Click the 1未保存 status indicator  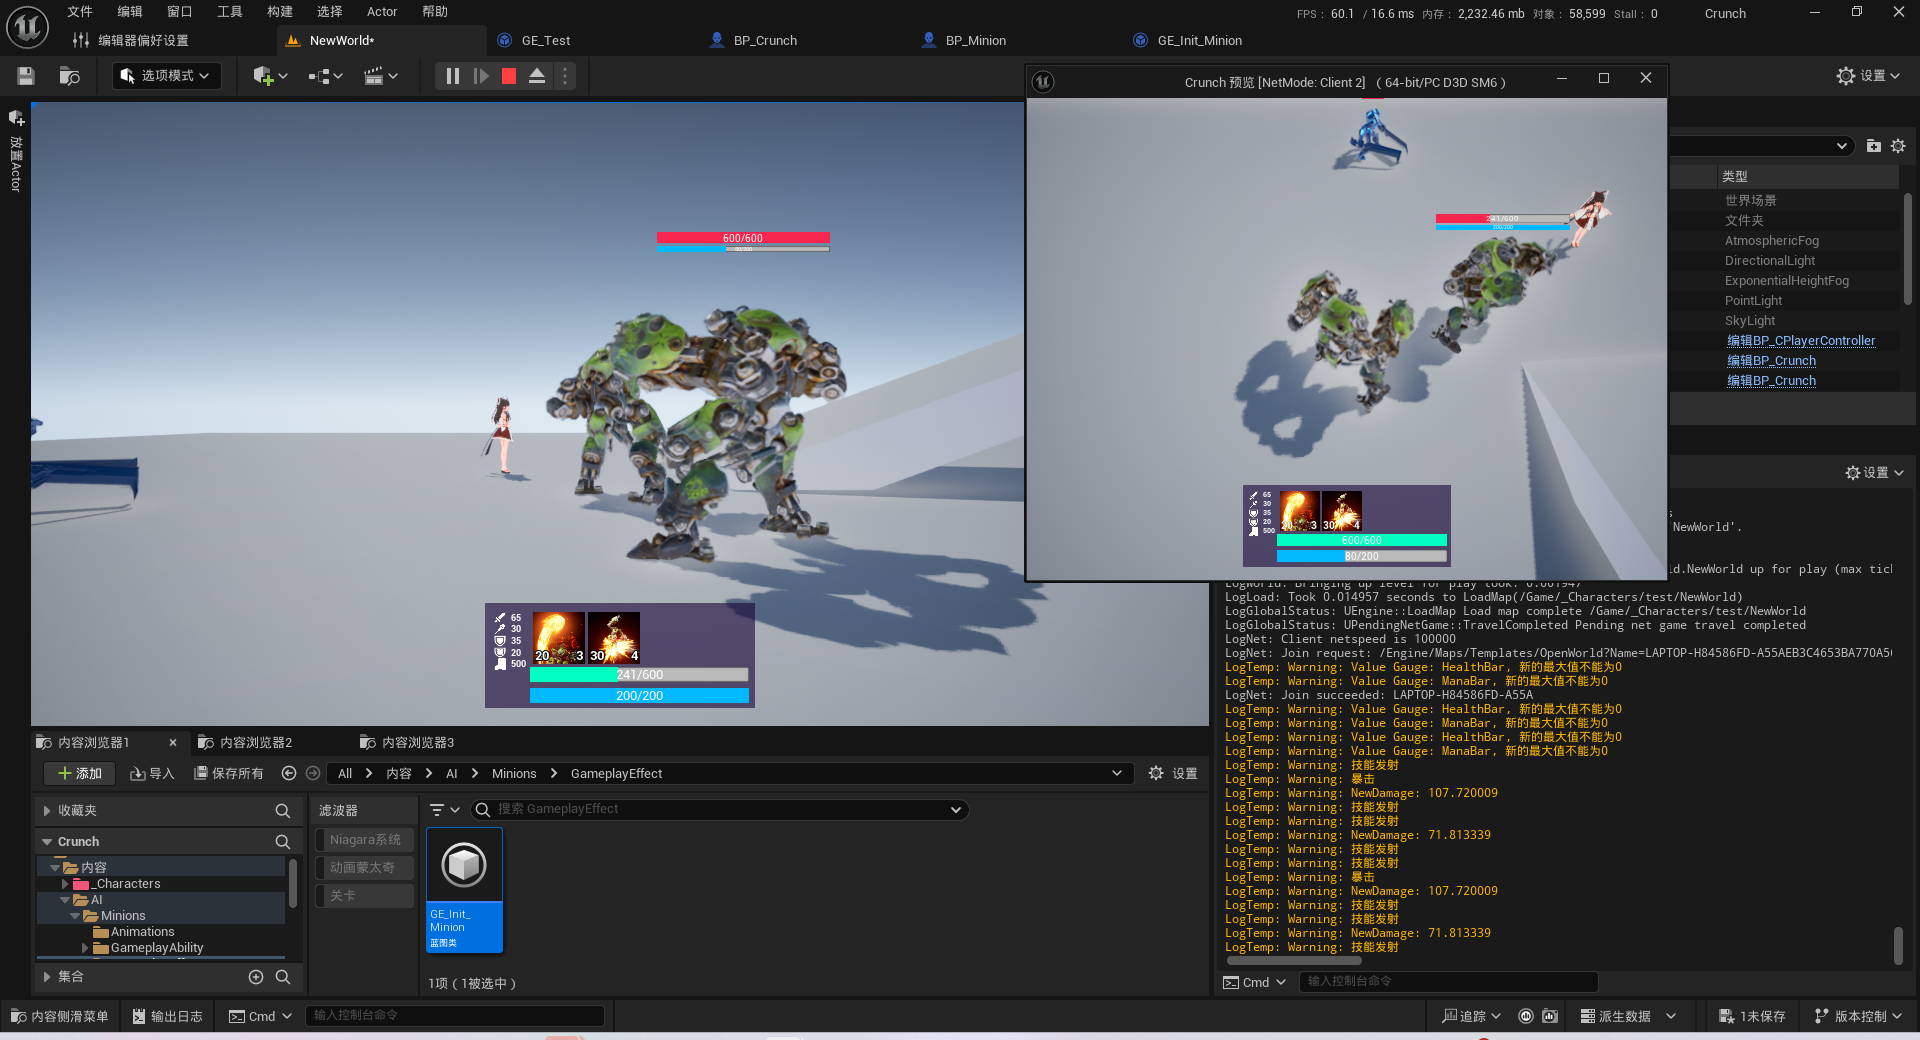1752,1016
